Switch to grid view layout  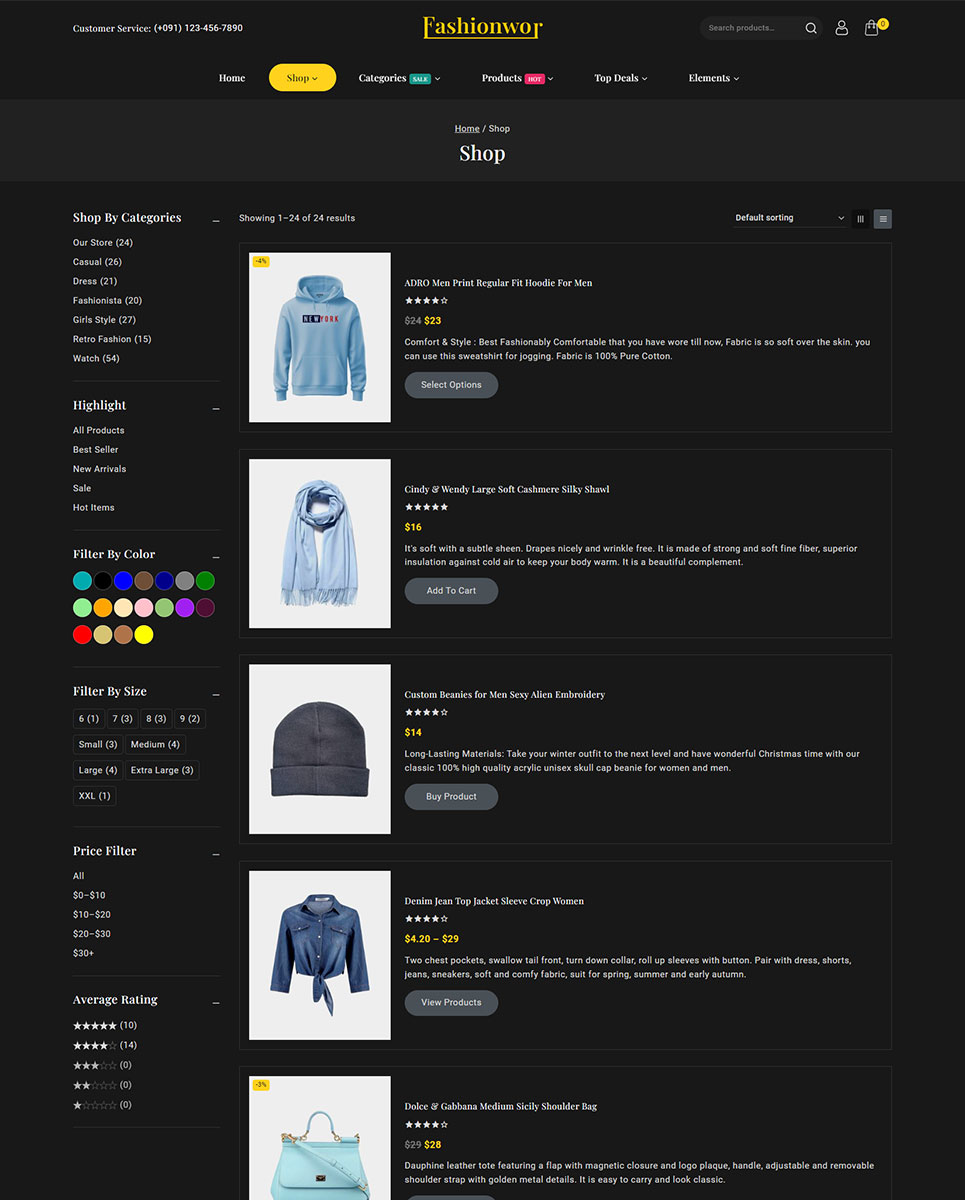coord(860,219)
